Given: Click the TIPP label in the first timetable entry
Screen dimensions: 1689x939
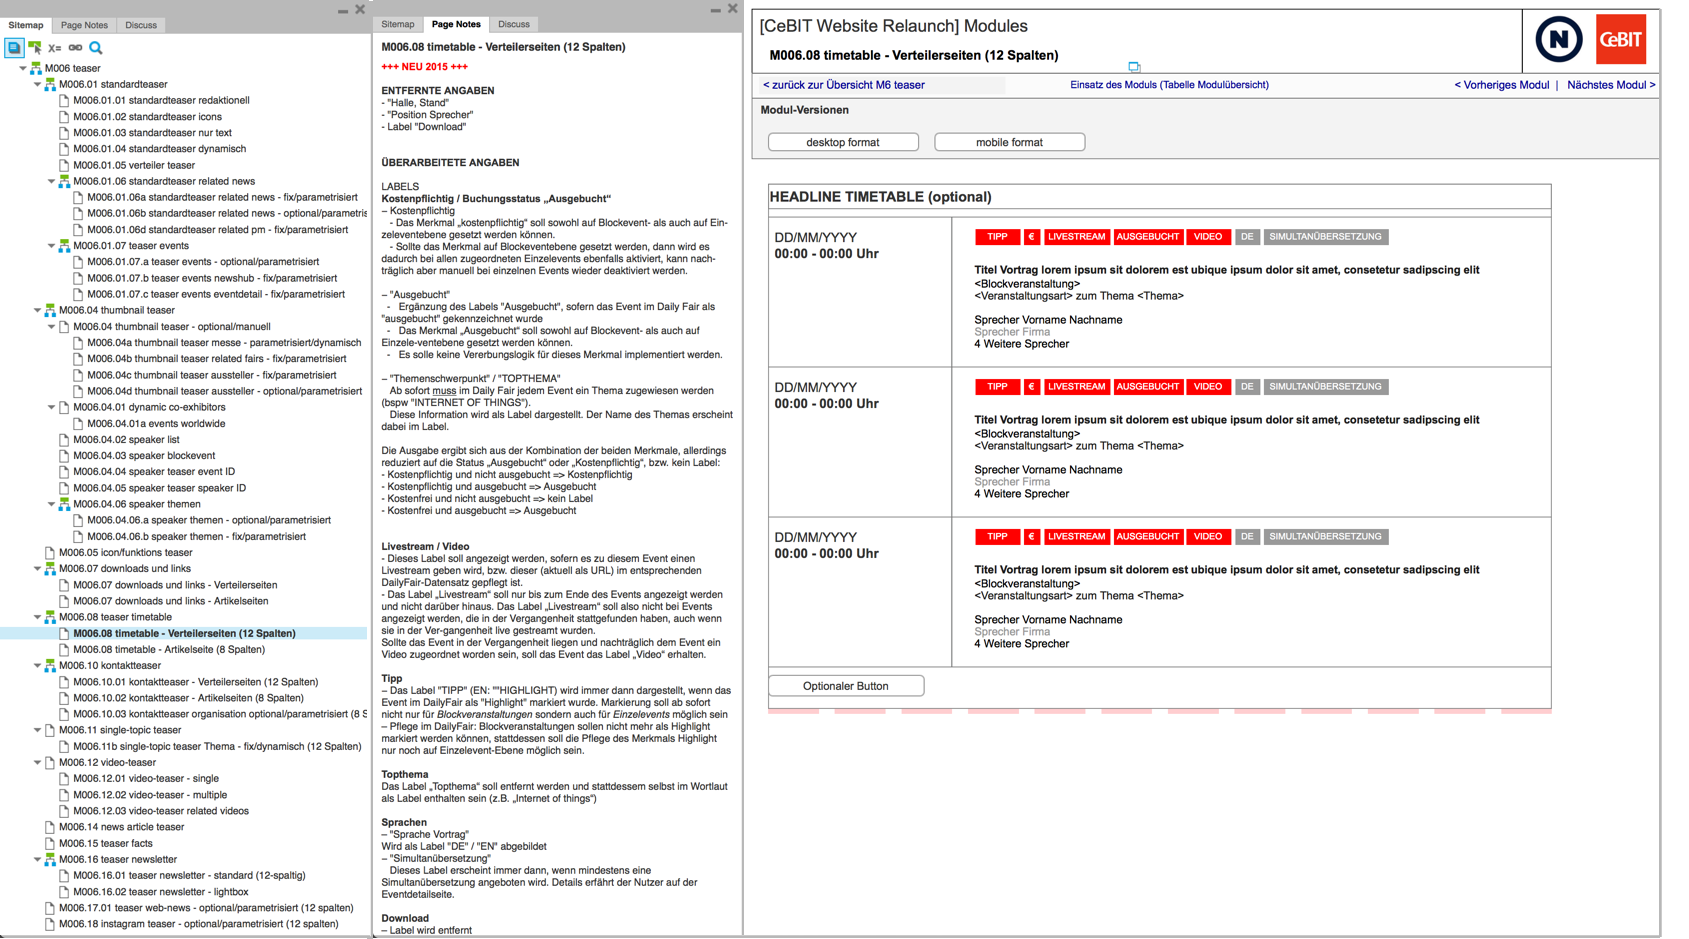Looking at the screenshot, I should [x=997, y=237].
